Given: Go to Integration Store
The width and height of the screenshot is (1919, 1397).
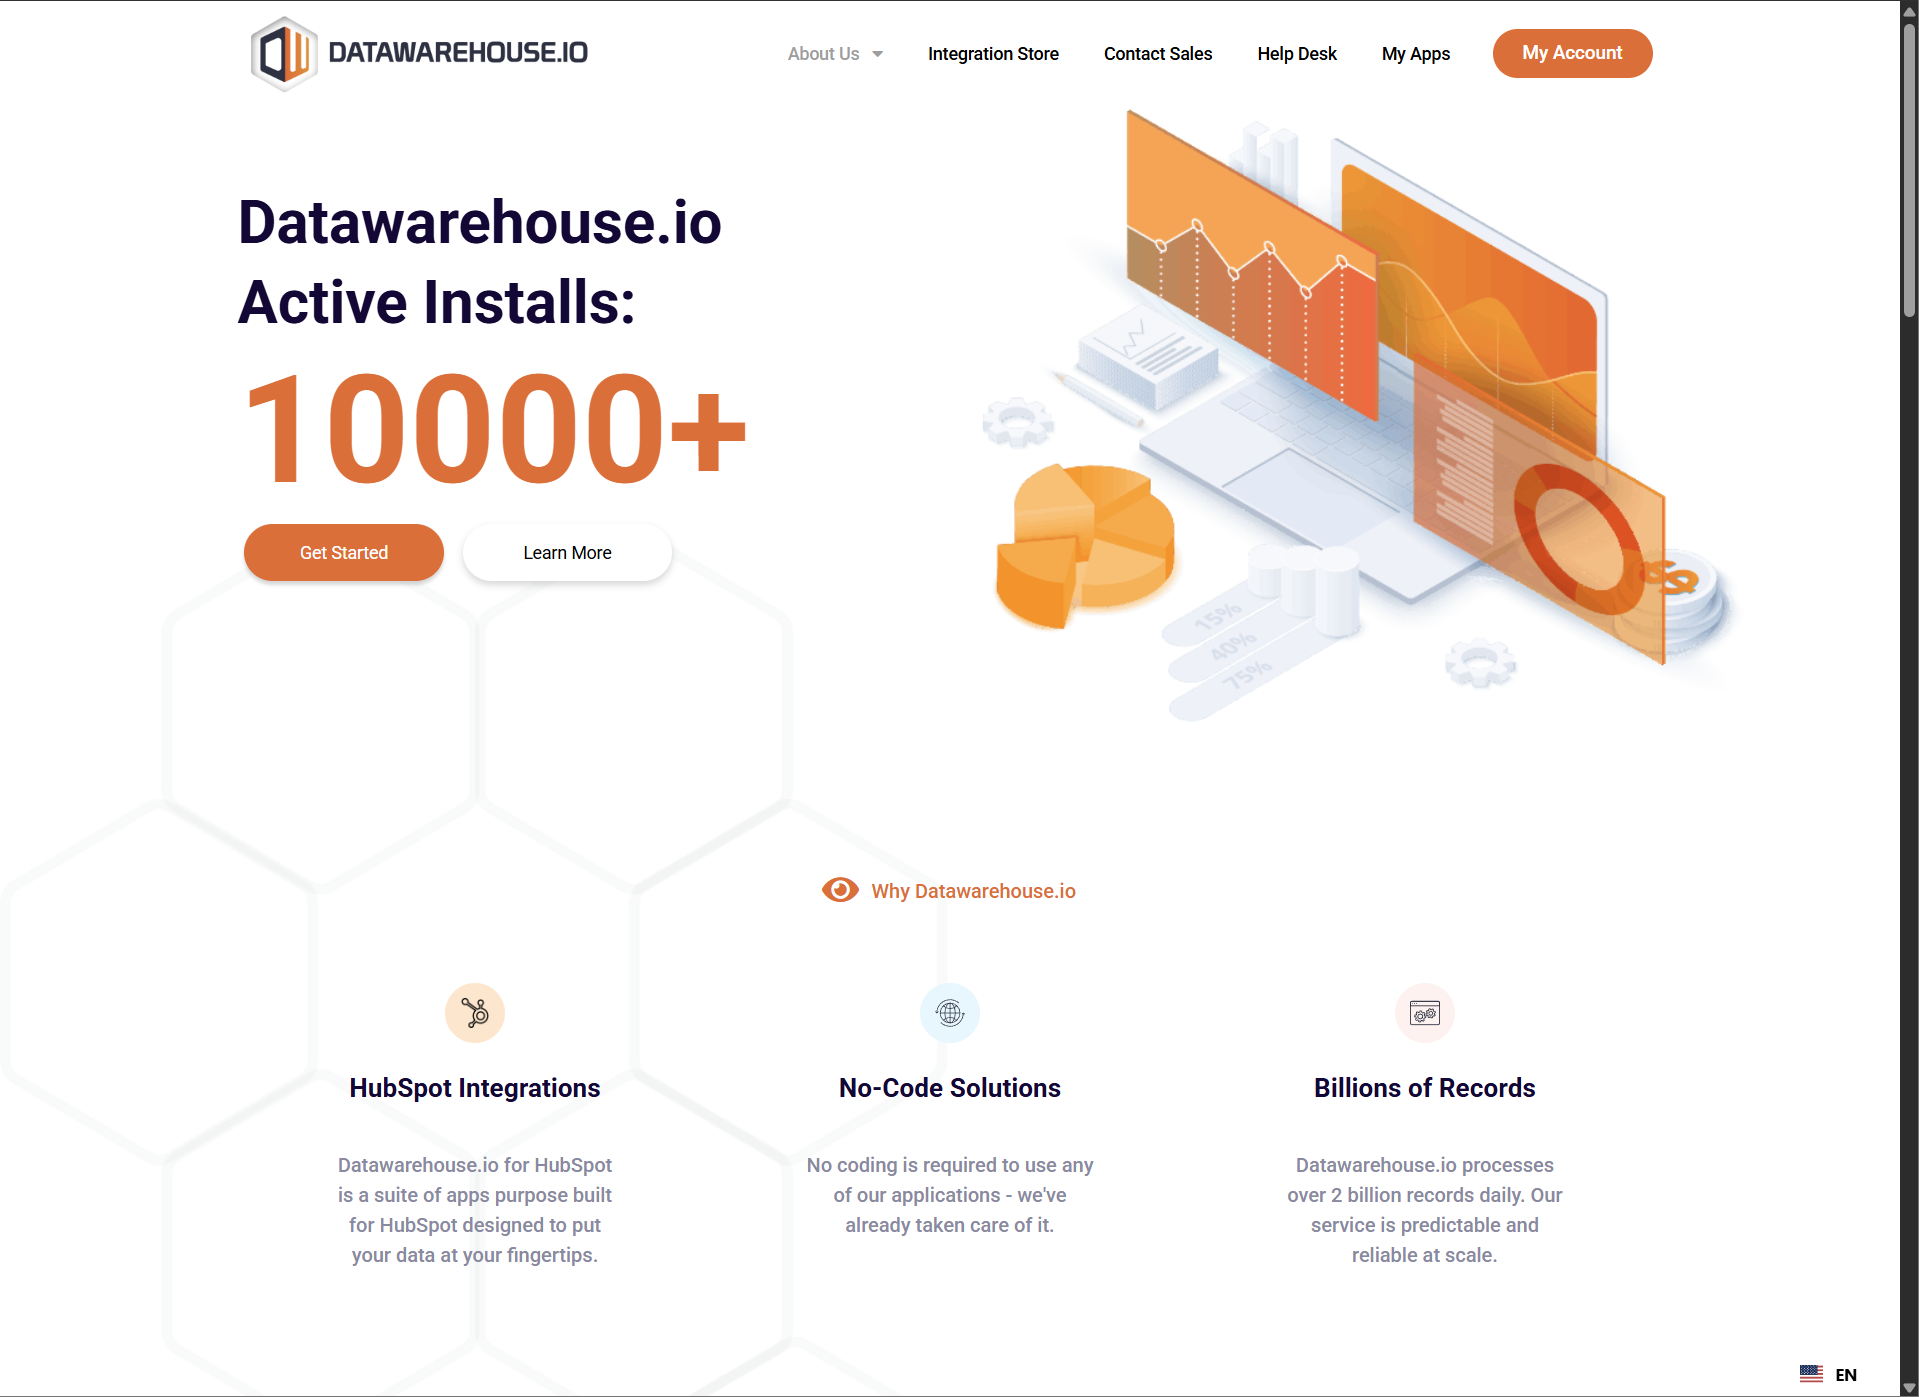Looking at the screenshot, I should coord(993,54).
